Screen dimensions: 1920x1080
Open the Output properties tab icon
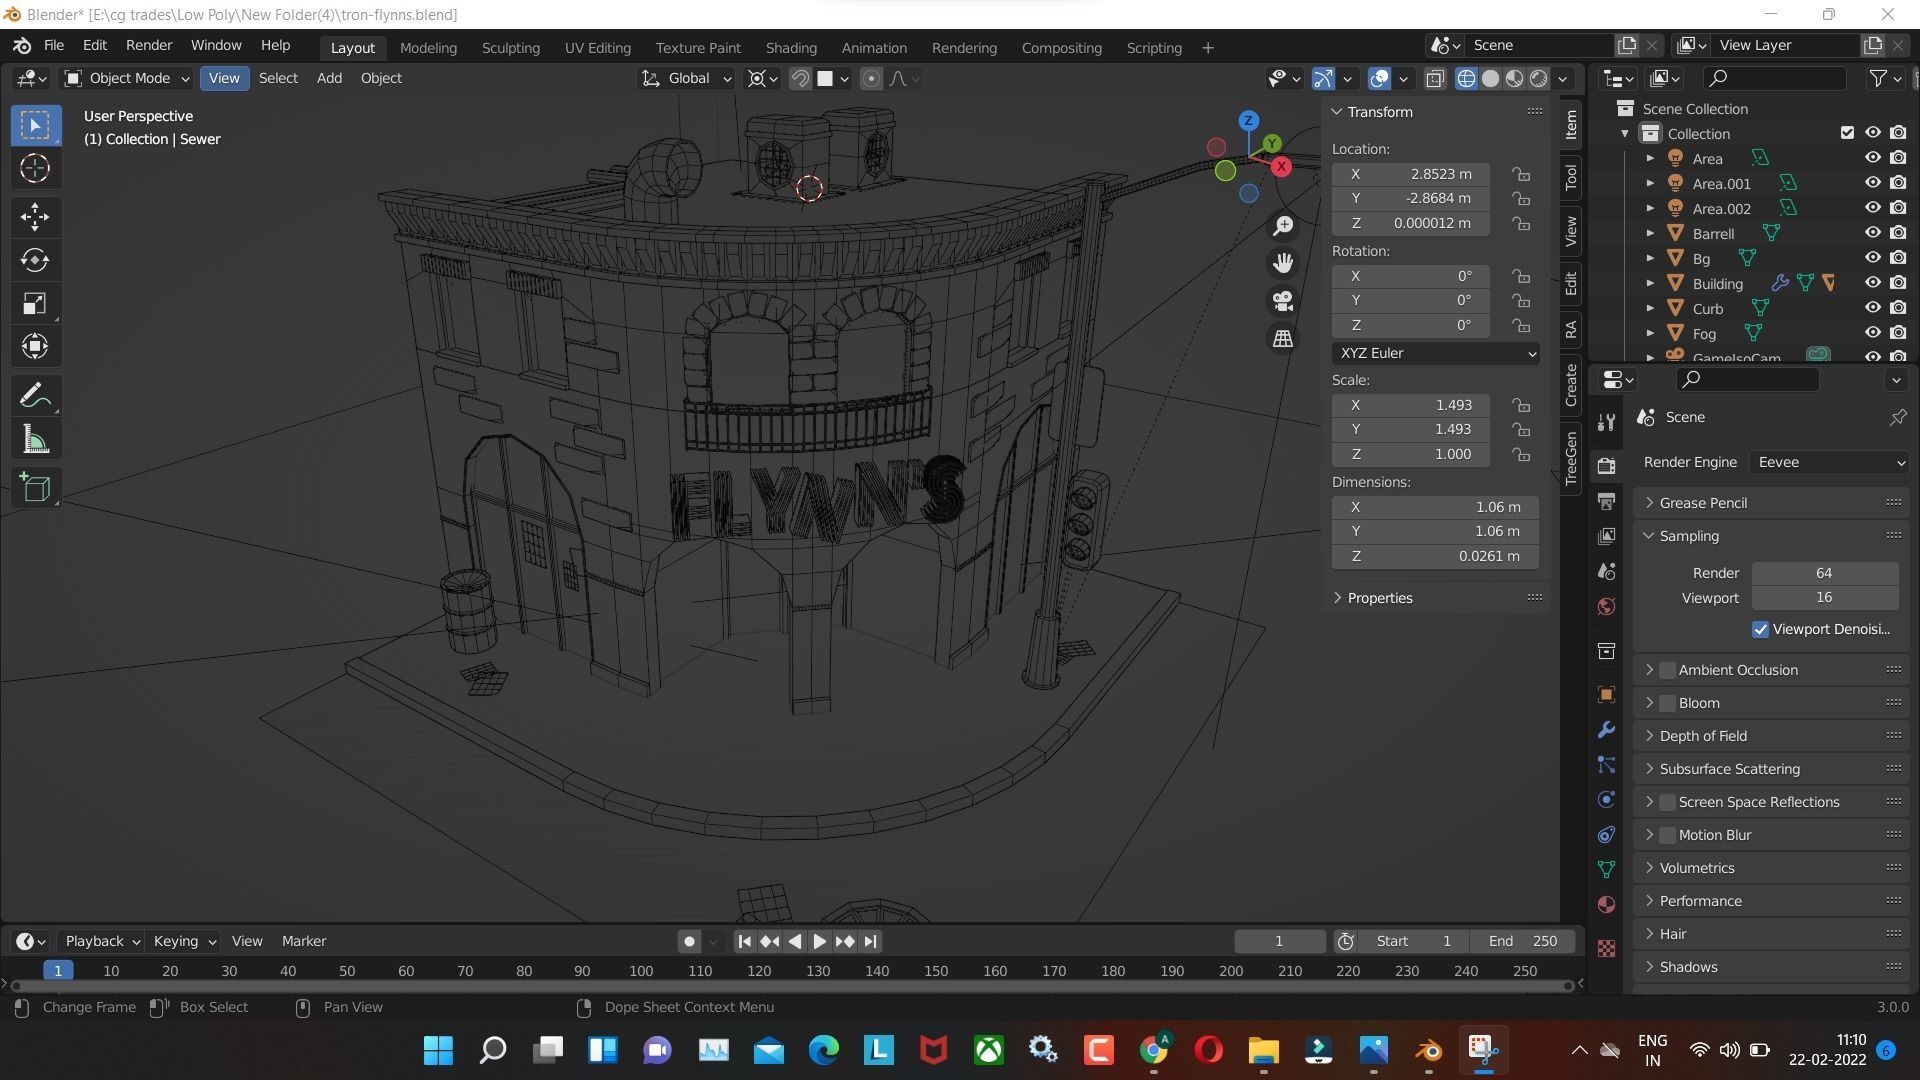click(1606, 501)
